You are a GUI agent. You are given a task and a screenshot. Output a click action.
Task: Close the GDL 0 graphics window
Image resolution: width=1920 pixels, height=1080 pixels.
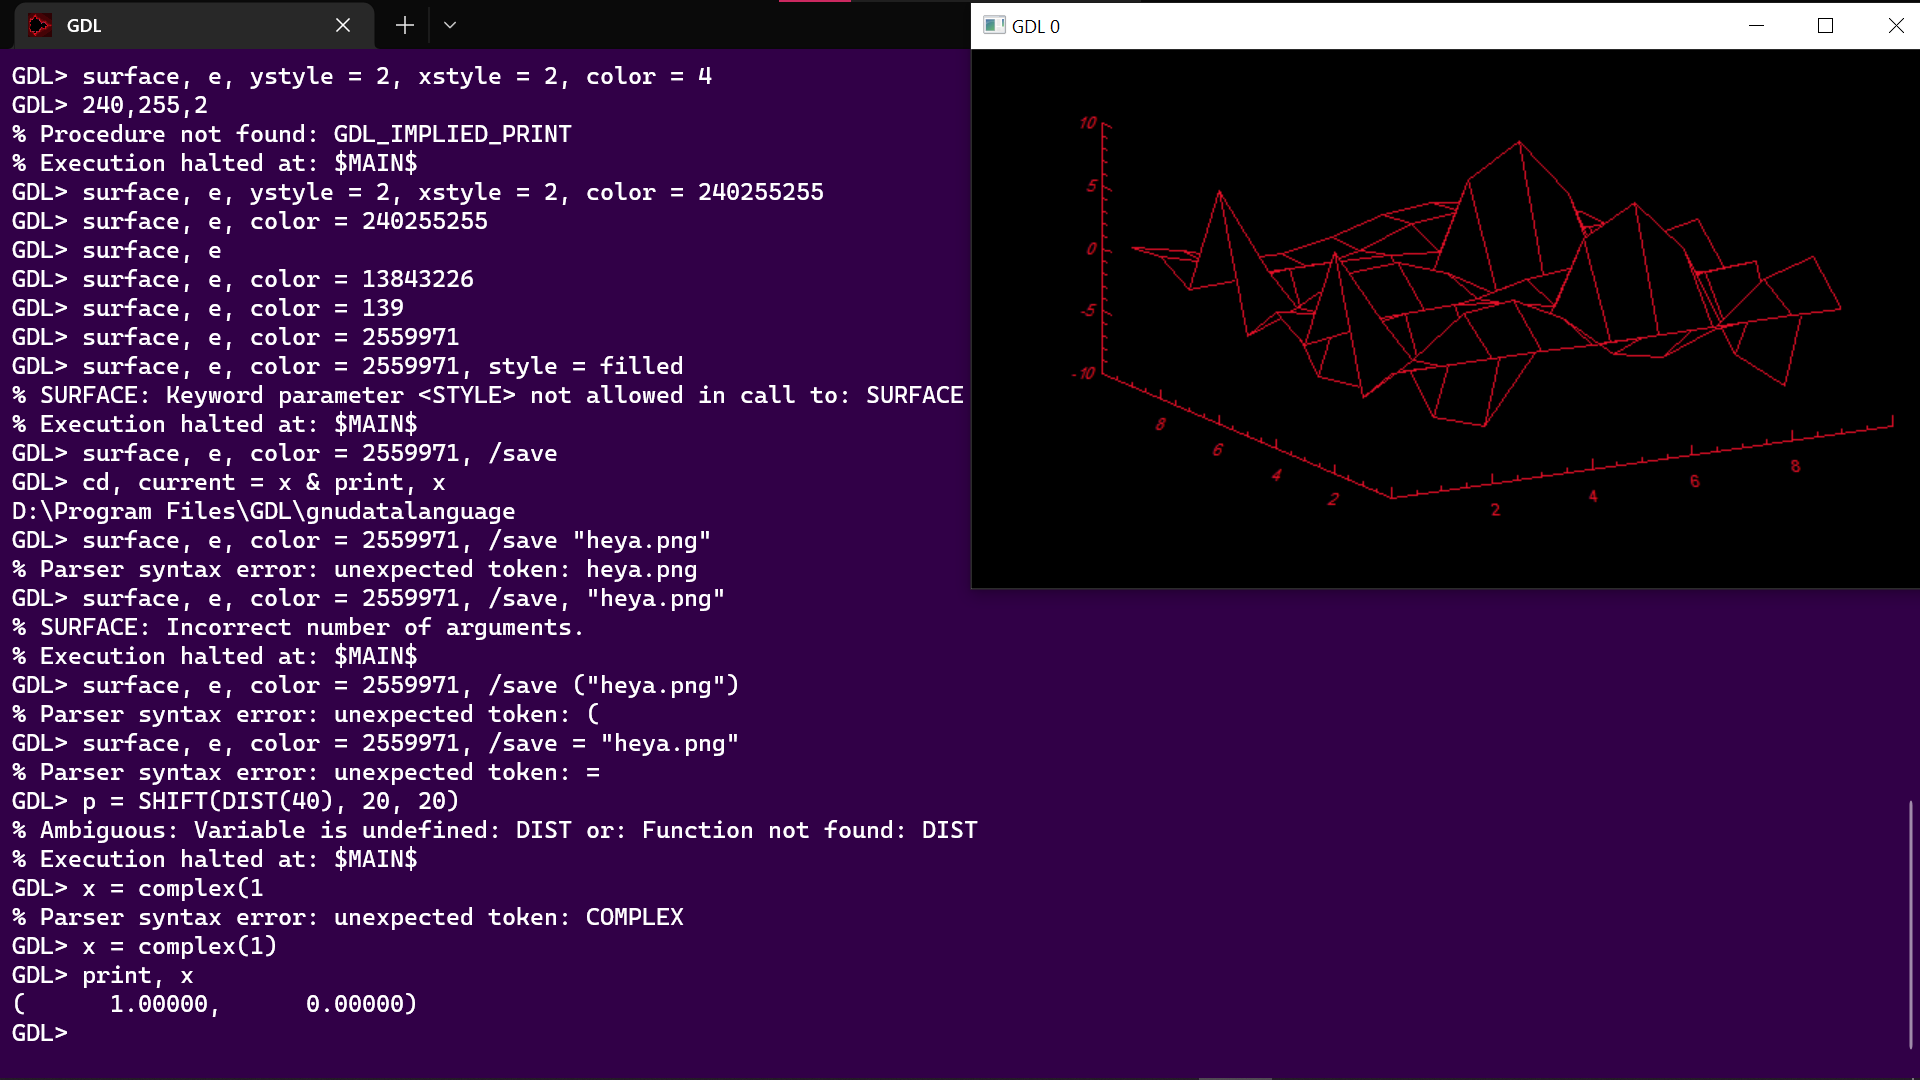click(1896, 26)
